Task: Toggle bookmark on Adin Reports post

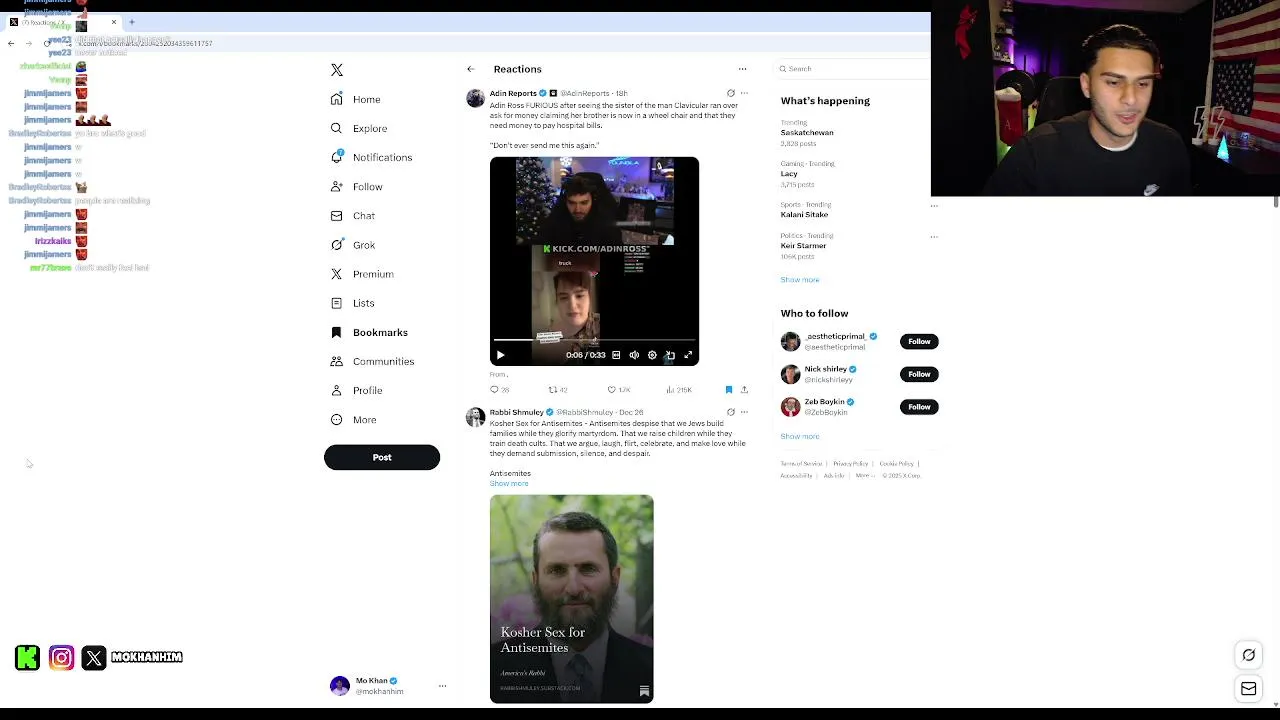Action: (729, 390)
